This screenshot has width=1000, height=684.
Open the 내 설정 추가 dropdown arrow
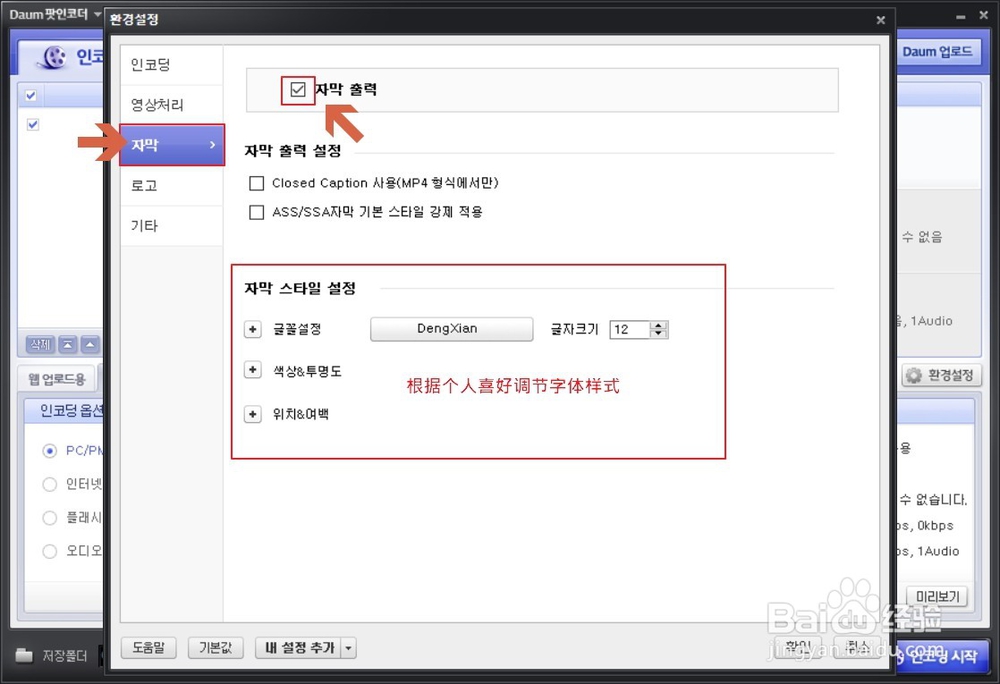tap(348, 648)
